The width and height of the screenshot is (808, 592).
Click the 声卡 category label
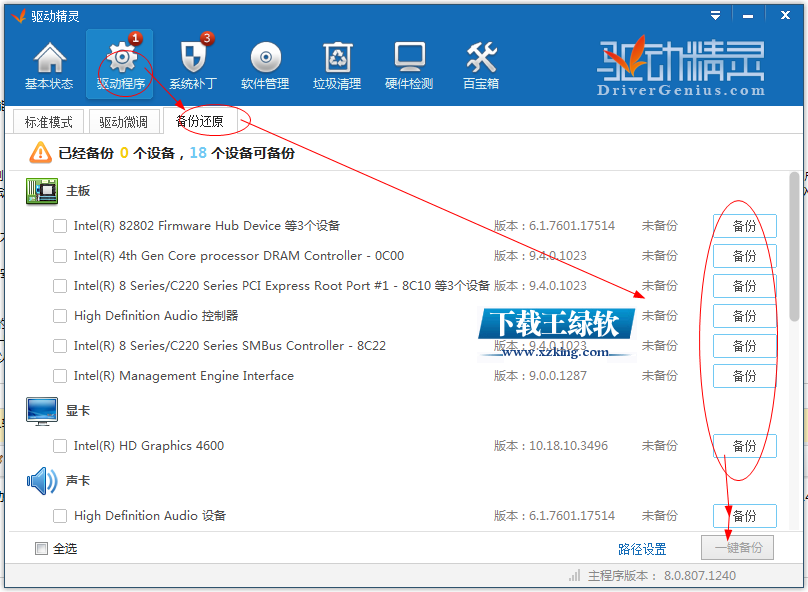pos(78,481)
